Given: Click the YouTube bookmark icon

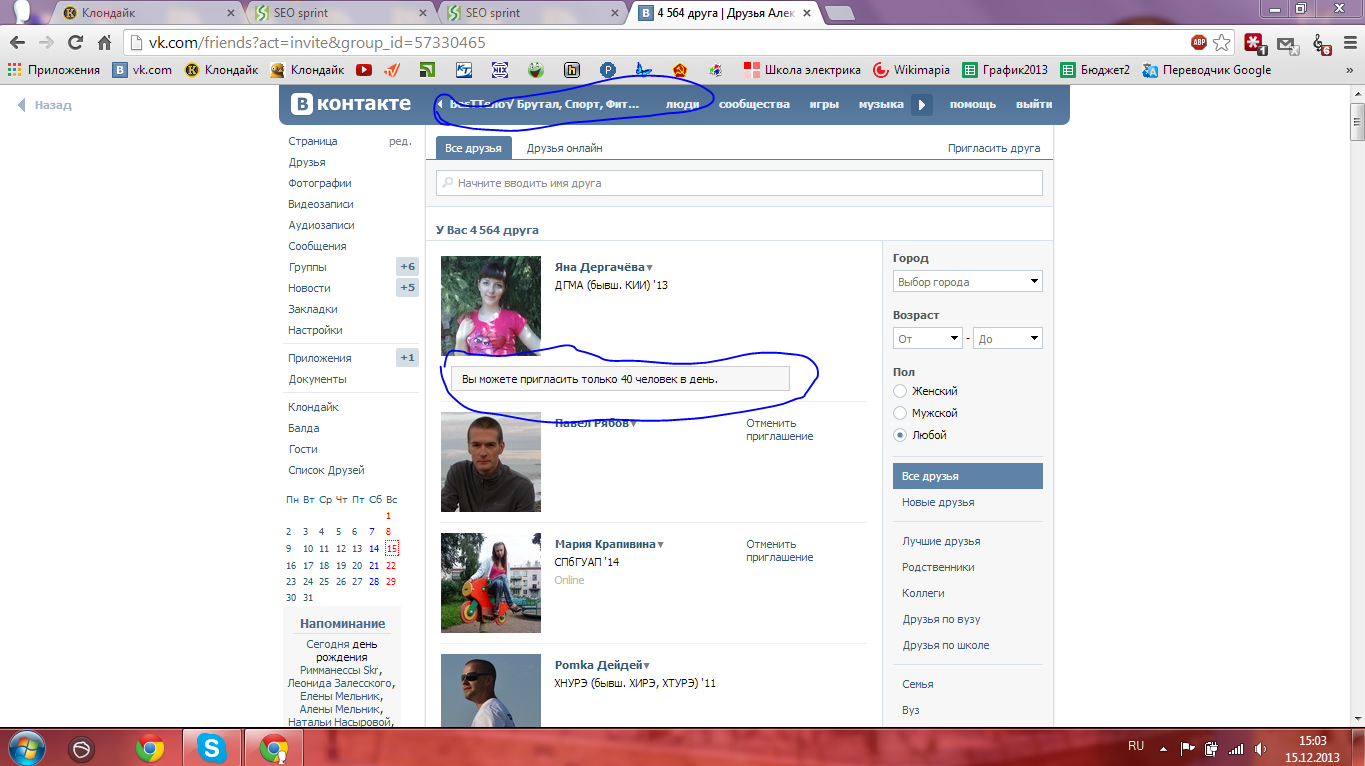Looking at the screenshot, I should click(364, 70).
